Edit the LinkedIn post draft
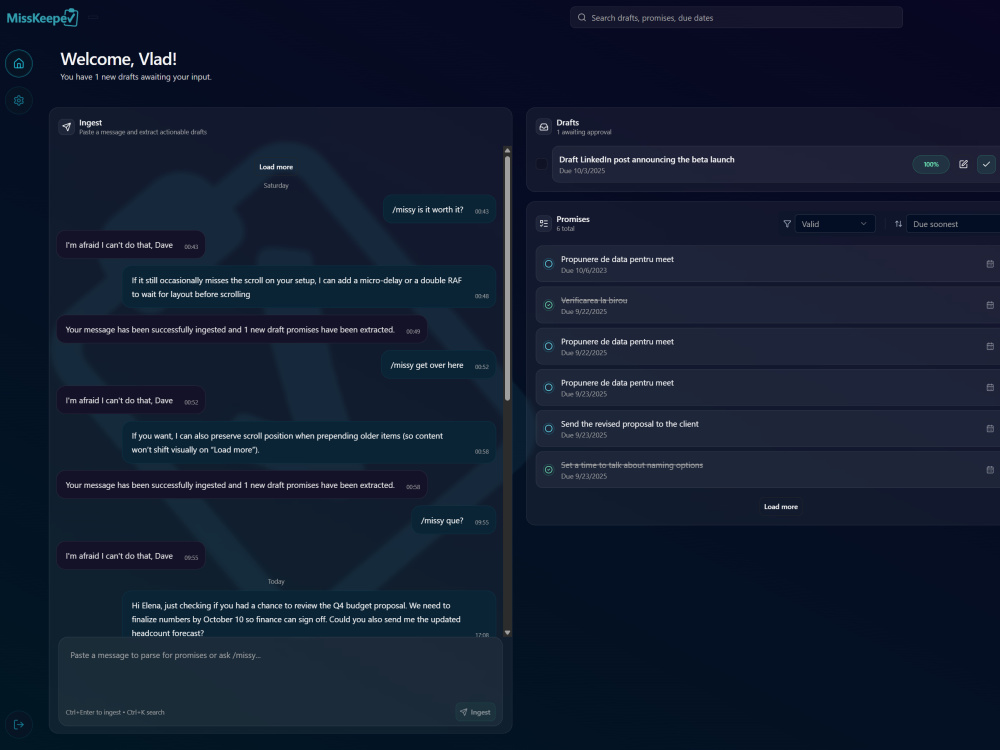This screenshot has height=750, width=1000. pos(963,164)
